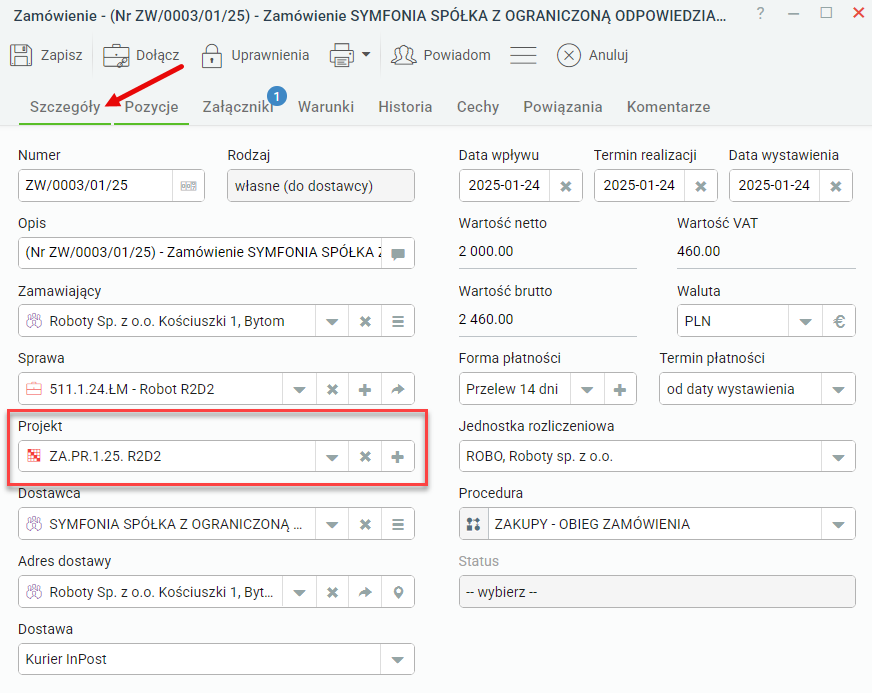This screenshot has height=693, width=872.
Task: Open the Dostawca list menu icon
Action: coord(398,524)
